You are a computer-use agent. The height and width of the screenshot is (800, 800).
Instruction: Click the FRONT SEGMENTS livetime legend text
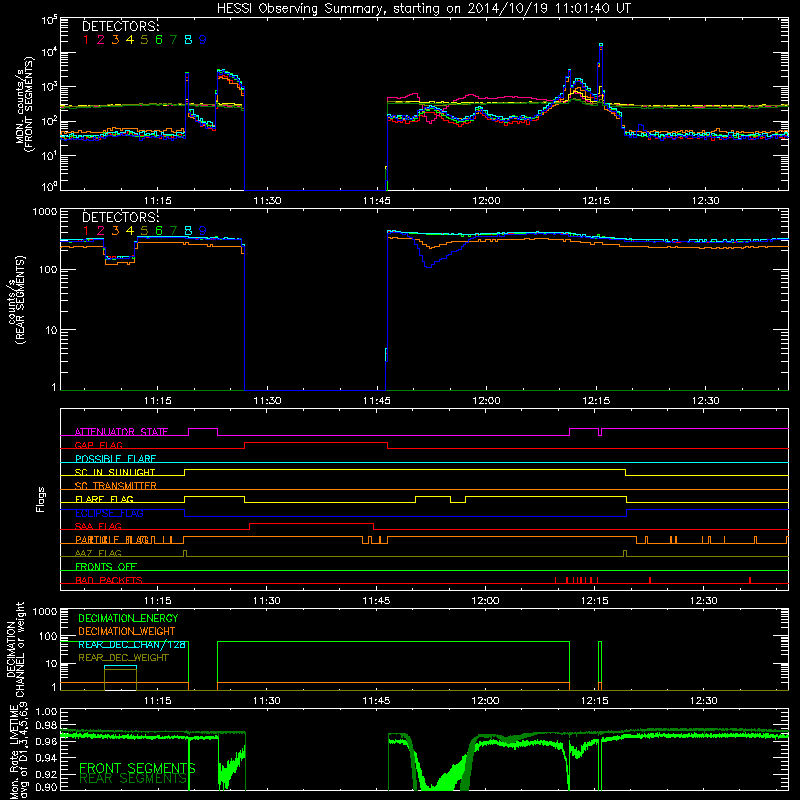[137, 768]
